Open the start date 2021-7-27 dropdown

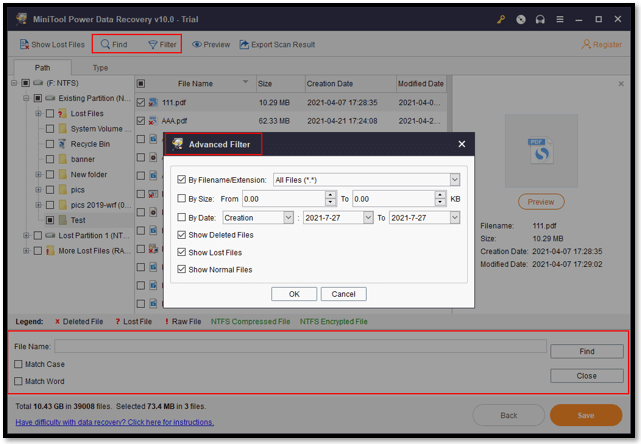[368, 218]
